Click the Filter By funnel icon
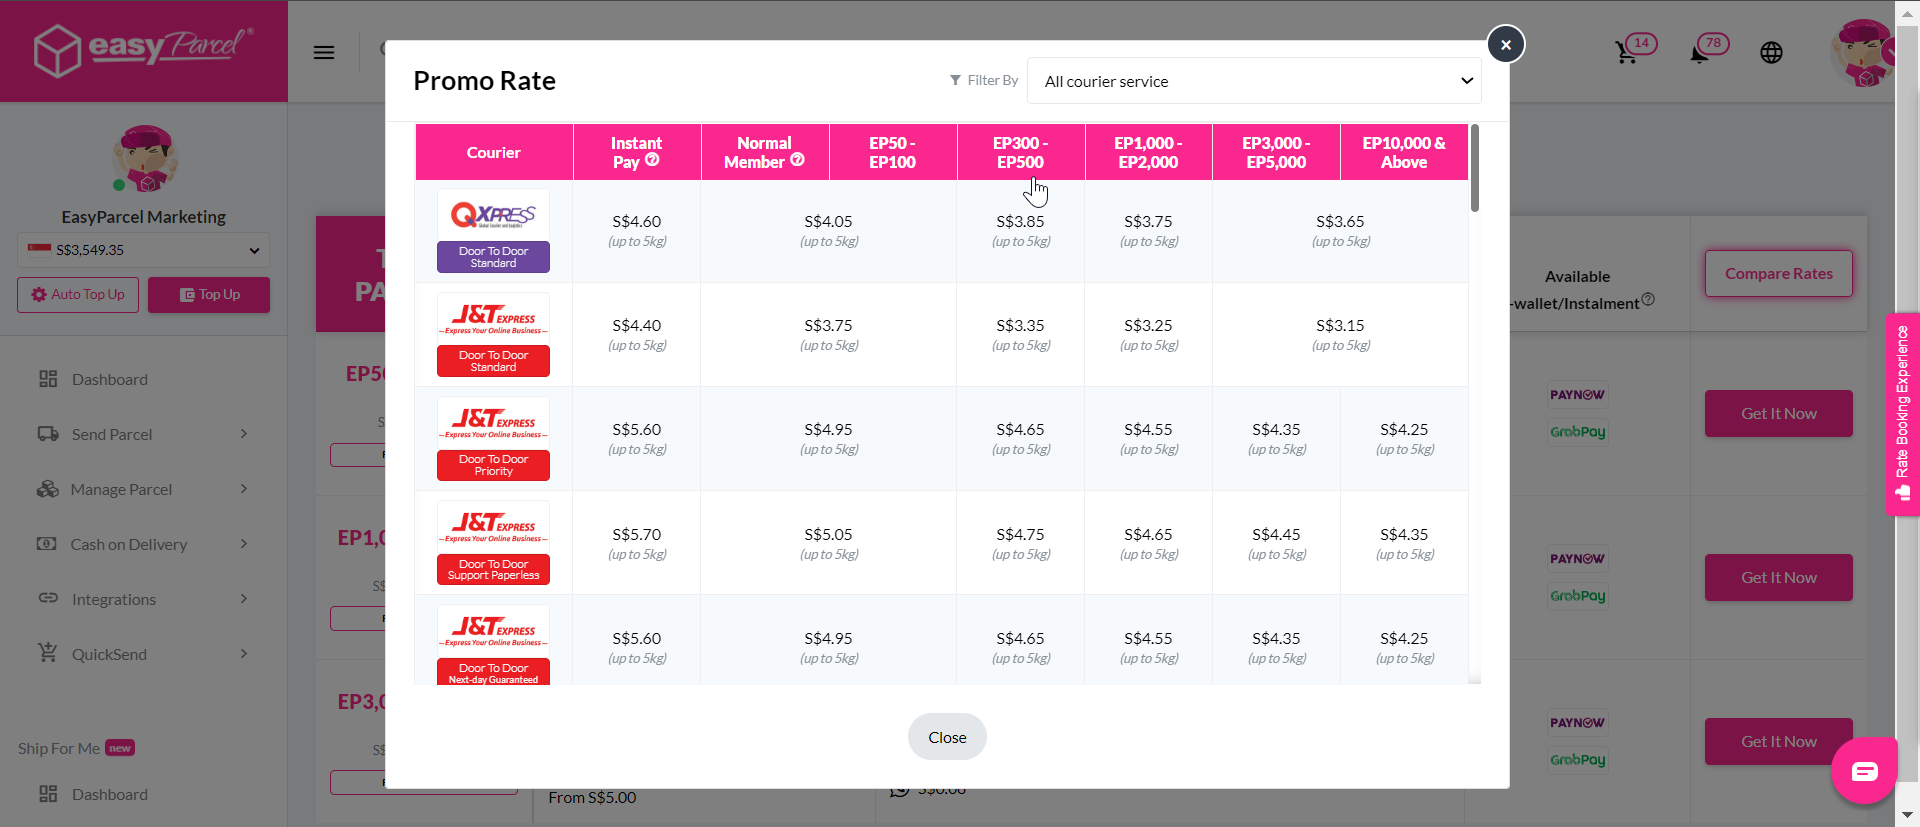The image size is (1920, 827). coord(955,80)
